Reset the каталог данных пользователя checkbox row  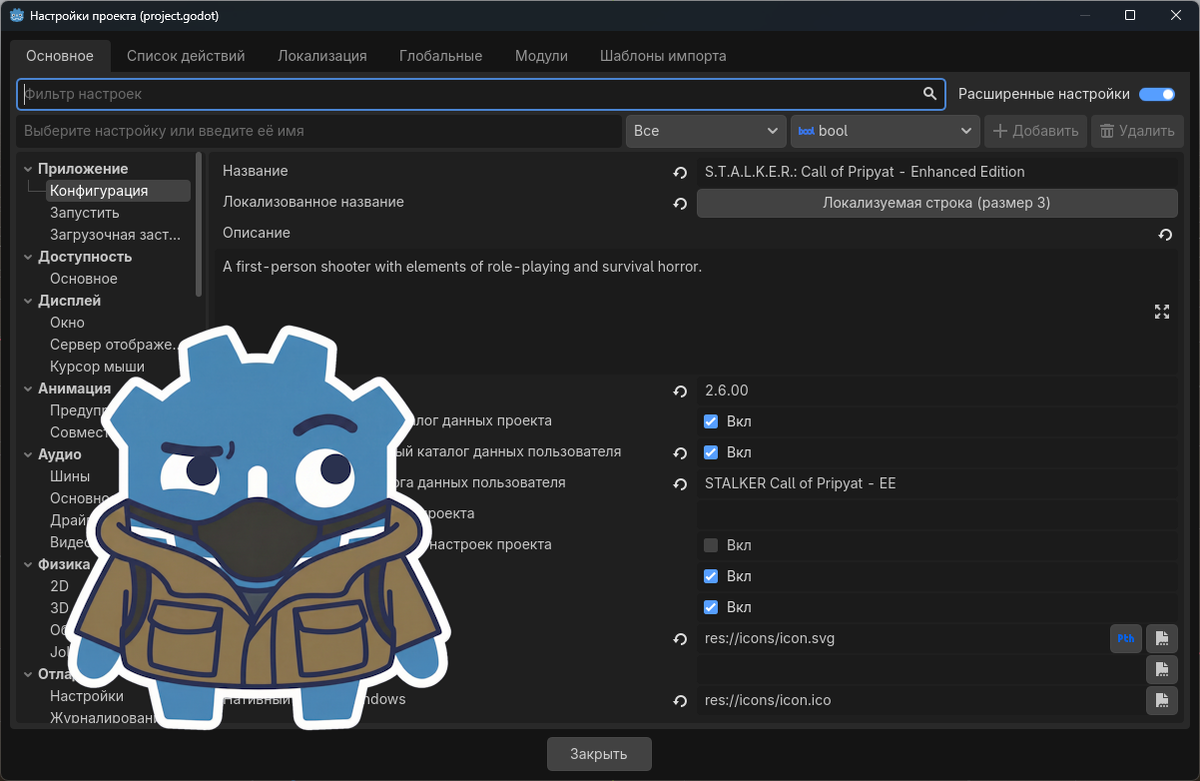coord(680,453)
